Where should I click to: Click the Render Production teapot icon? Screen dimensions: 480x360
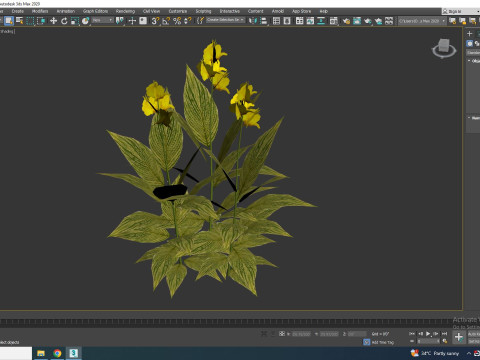[368, 21]
